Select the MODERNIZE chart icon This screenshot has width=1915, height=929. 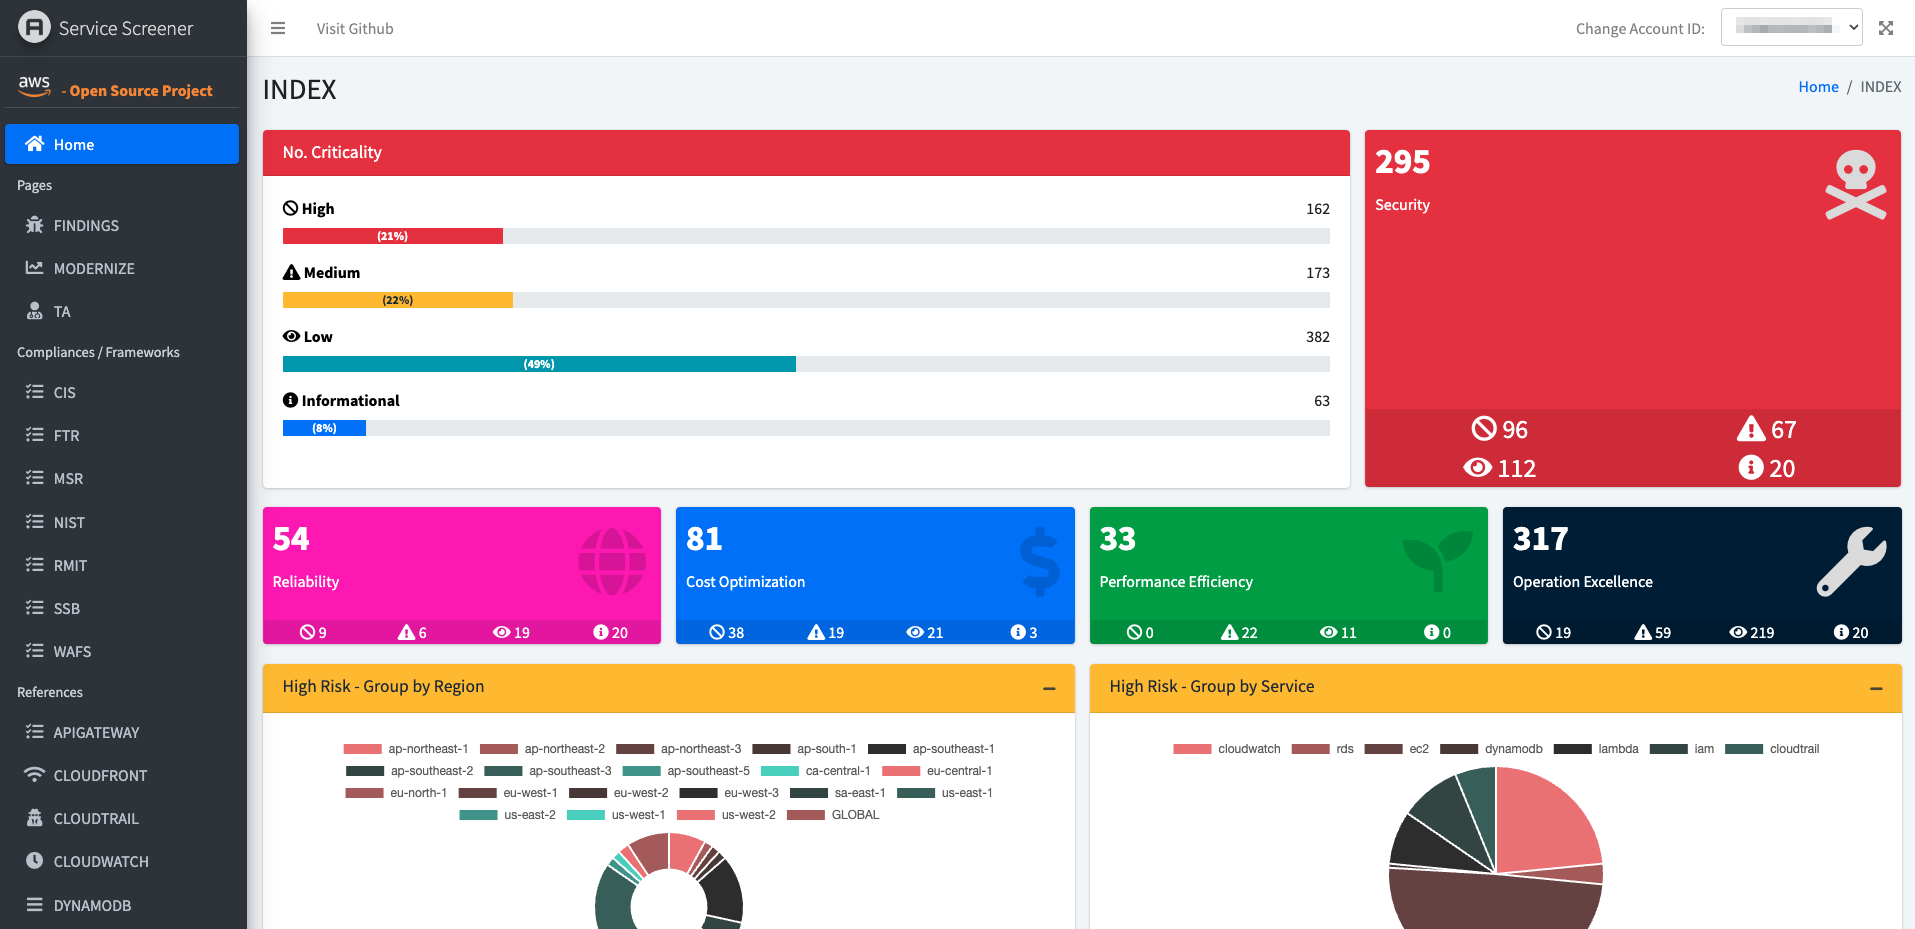(33, 268)
